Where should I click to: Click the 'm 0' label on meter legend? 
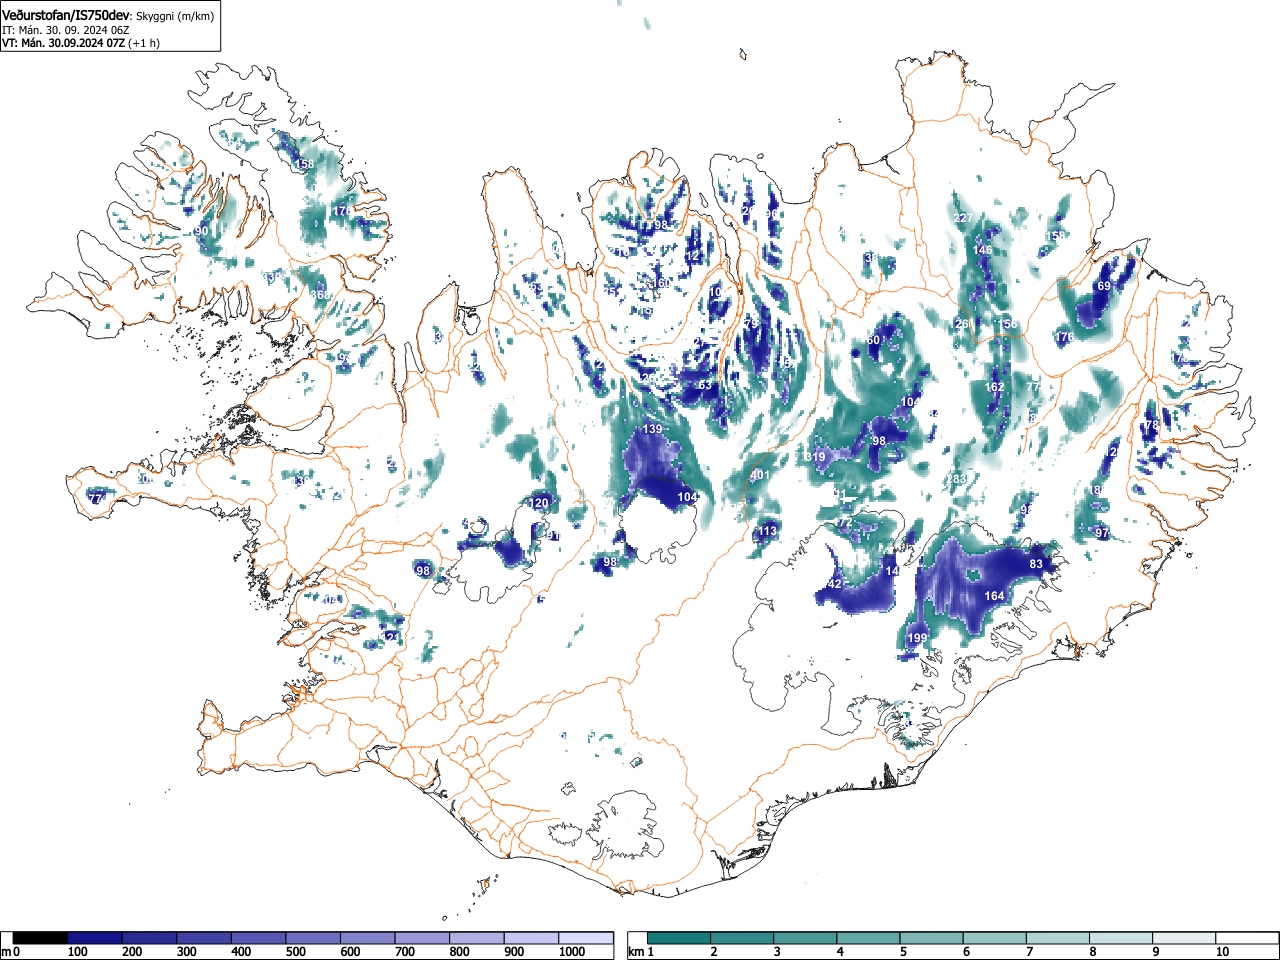tap(11, 952)
